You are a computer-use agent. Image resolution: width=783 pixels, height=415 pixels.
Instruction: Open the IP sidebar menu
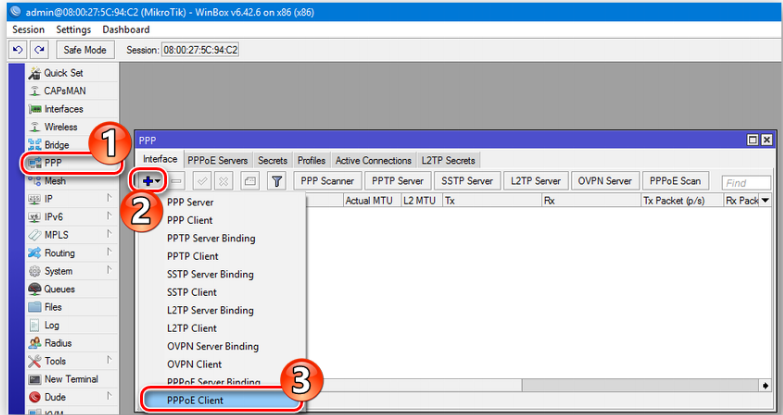pos(72,199)
